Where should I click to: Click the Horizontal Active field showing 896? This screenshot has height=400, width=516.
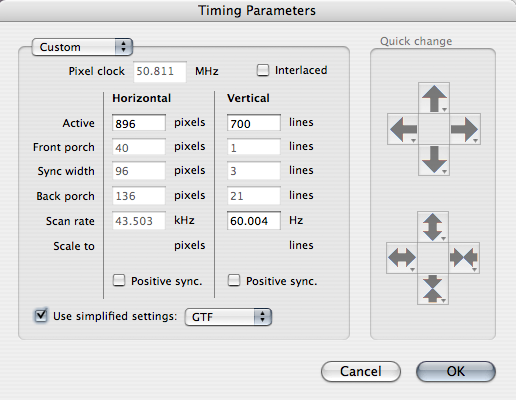point(139,123)
